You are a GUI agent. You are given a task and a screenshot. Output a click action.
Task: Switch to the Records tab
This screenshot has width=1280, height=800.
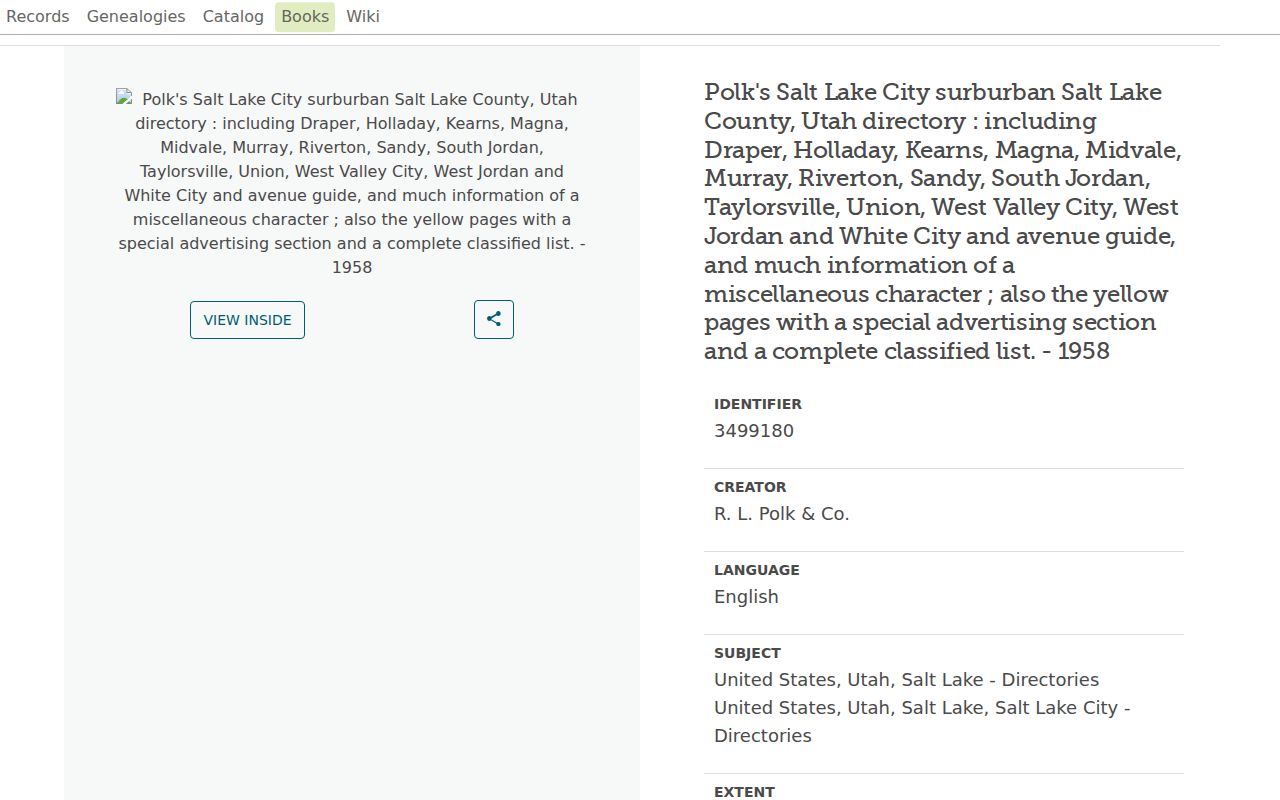[38, 17]
